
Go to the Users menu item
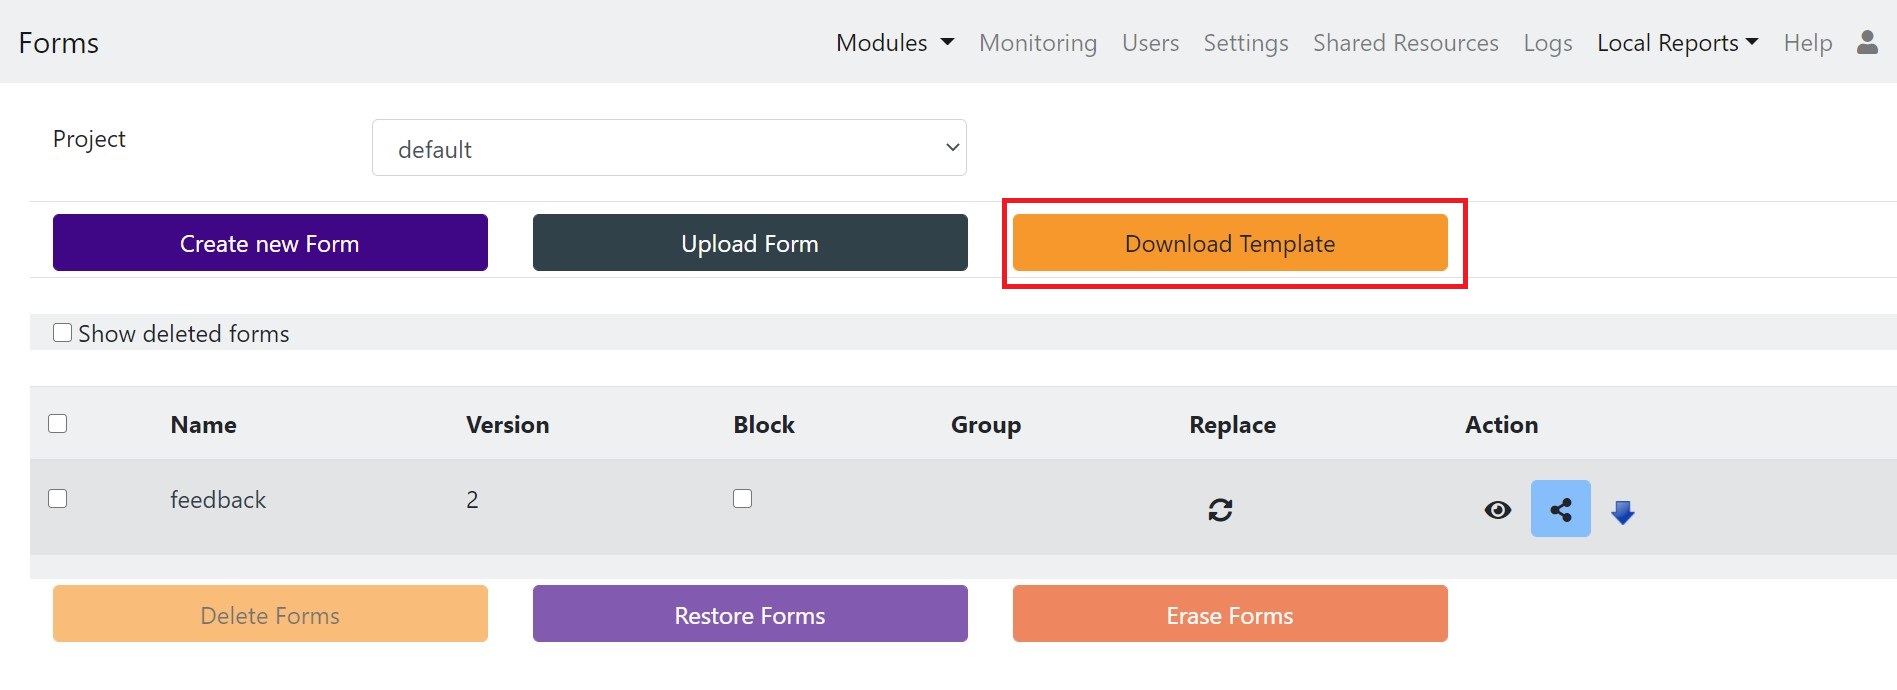tap(1150, 43)
